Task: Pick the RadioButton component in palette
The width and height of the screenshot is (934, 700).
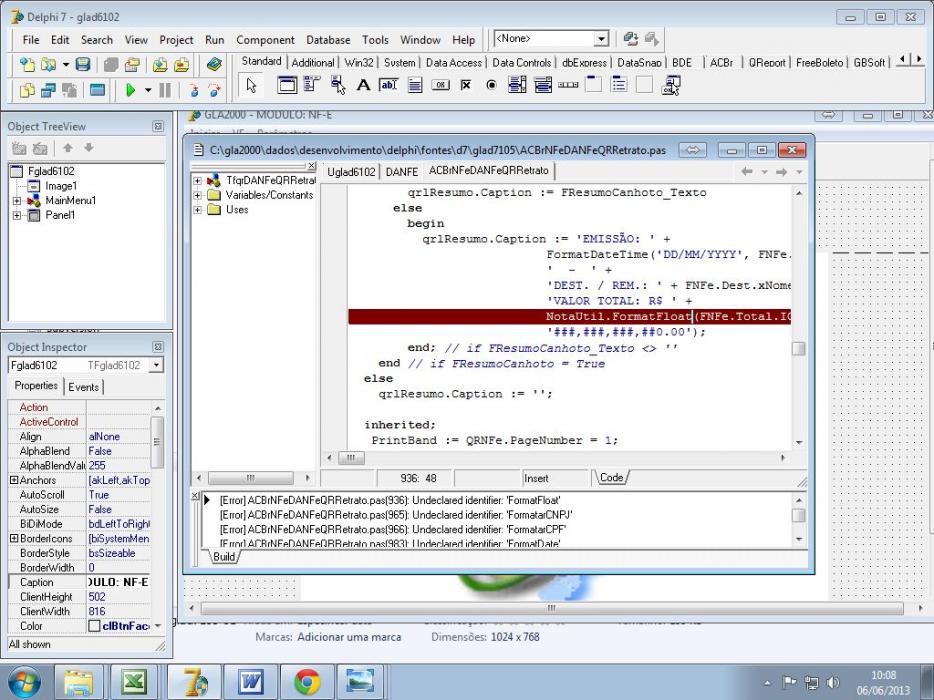Action: (491, 85)
